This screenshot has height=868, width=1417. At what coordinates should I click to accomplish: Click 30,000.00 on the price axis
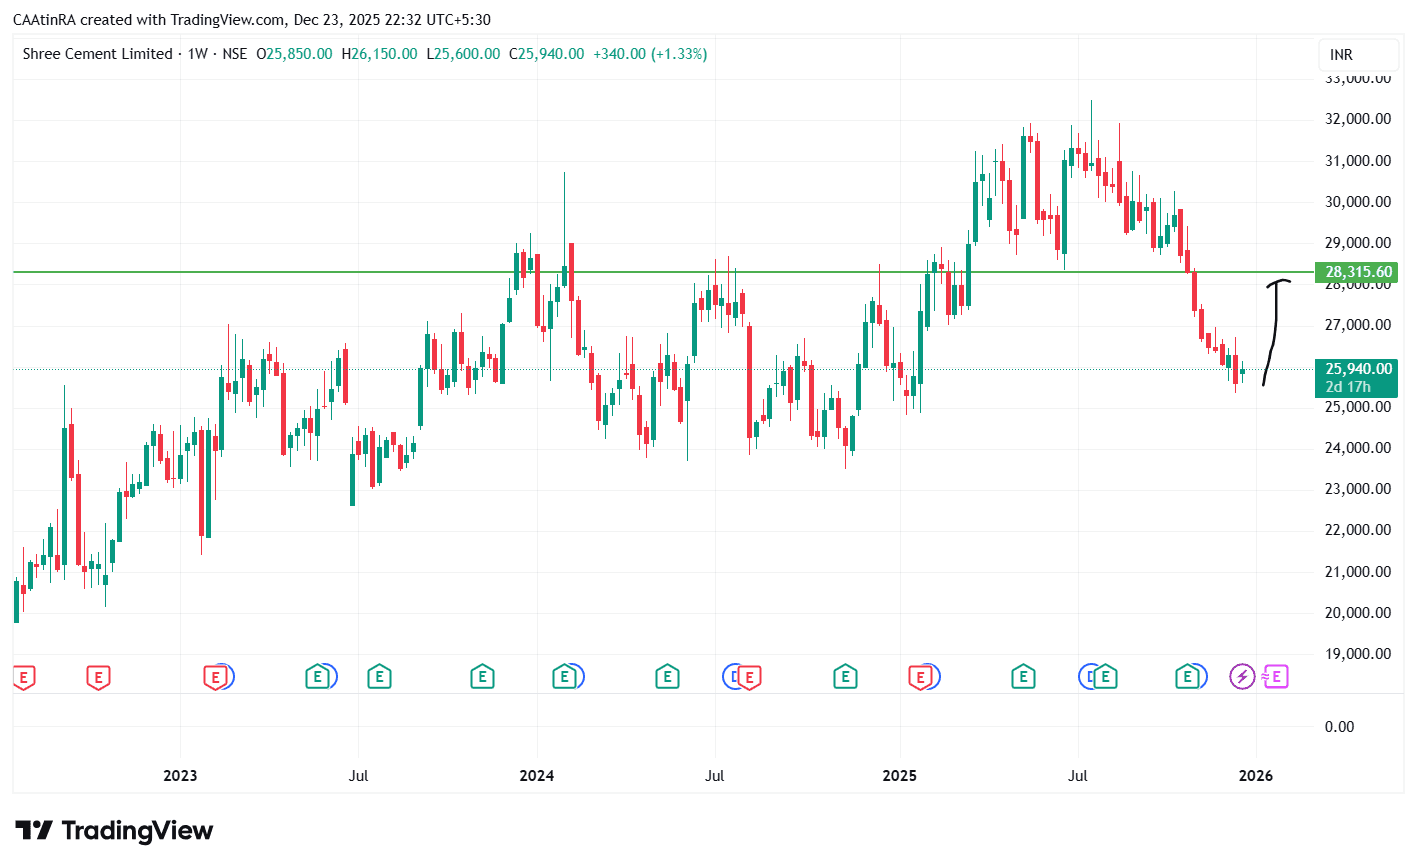coord(1358,202)
